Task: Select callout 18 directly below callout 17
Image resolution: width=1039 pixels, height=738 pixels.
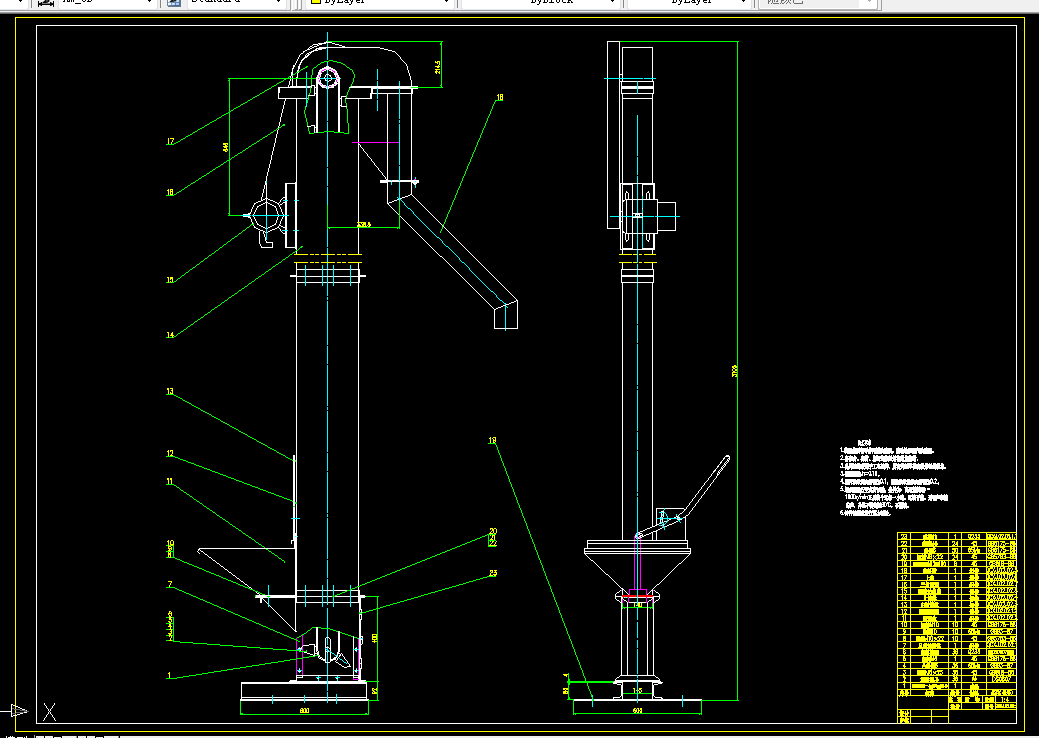Action: click(x=170, y=192)
